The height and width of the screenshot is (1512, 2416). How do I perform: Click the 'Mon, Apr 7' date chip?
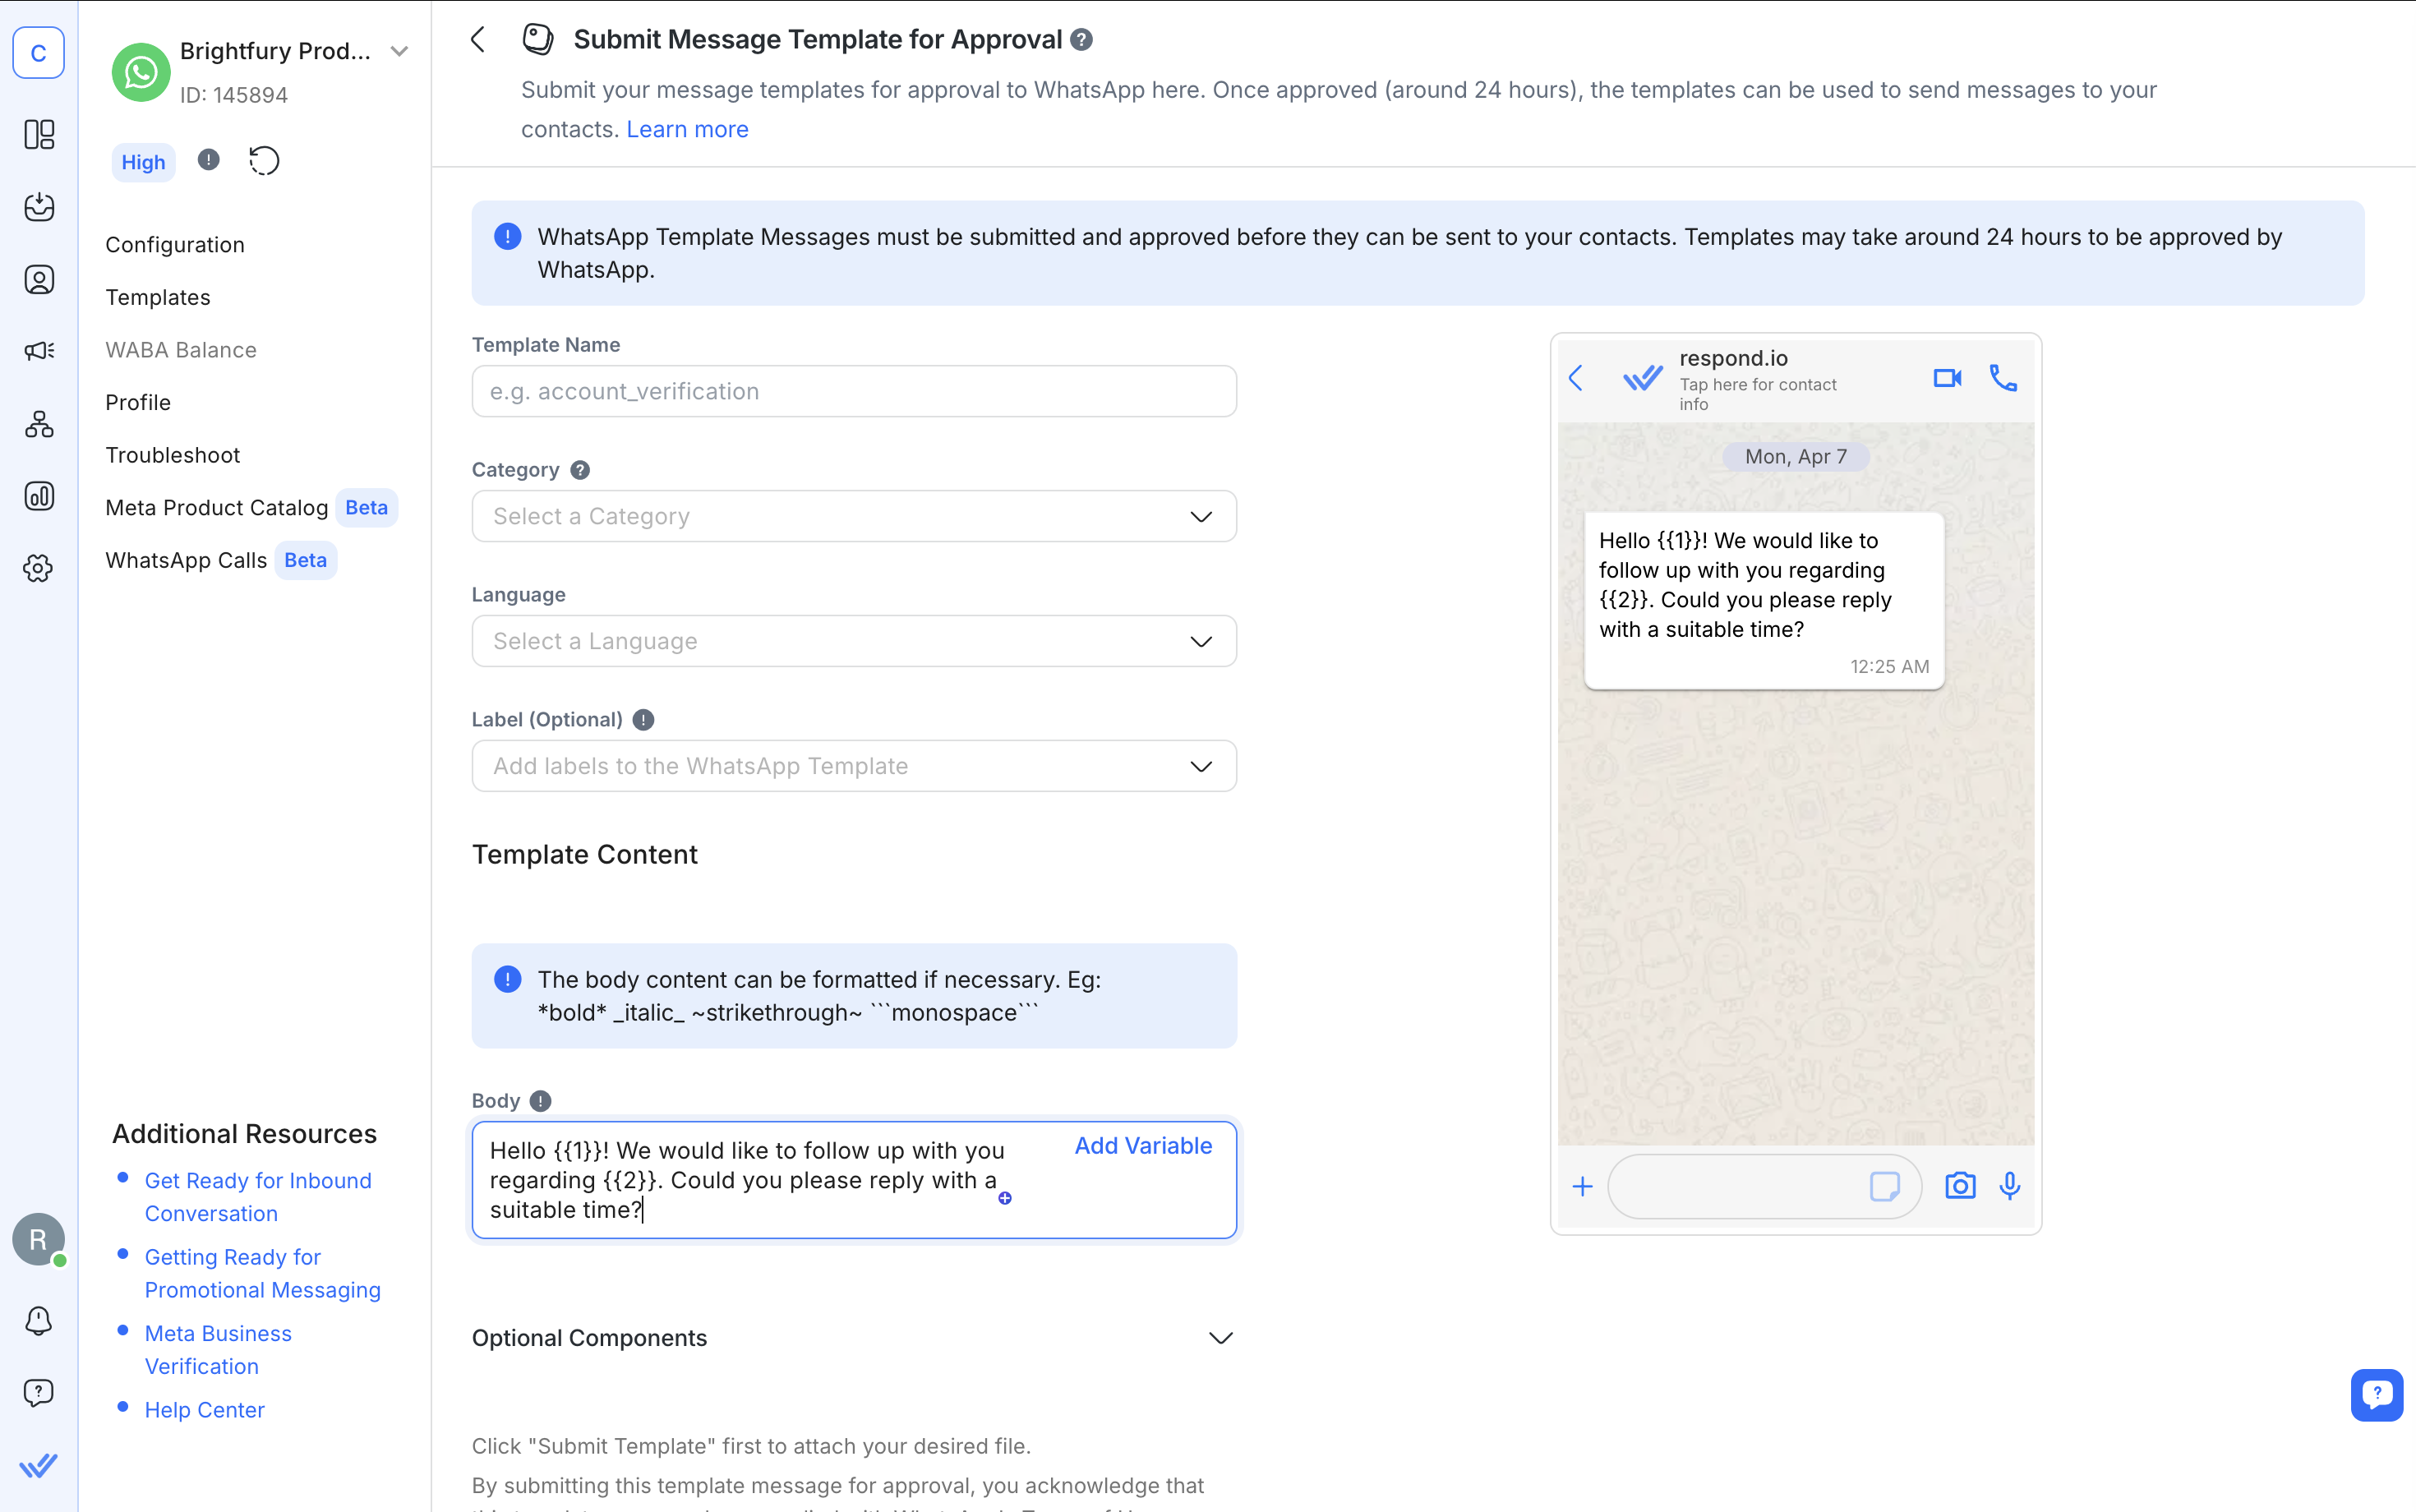(x=1796, y=457)
